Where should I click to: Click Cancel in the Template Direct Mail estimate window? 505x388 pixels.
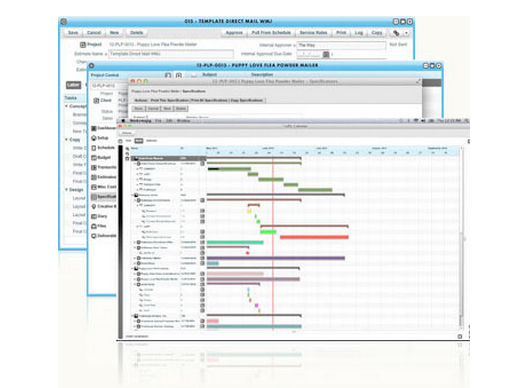94,33
